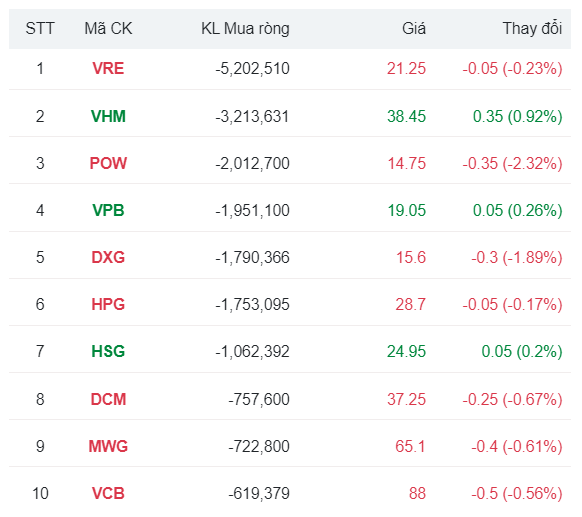The width and height of the screenshot is (582, 517).
Task: Select the VCB ticker symbol
Action: coord(108,494)
